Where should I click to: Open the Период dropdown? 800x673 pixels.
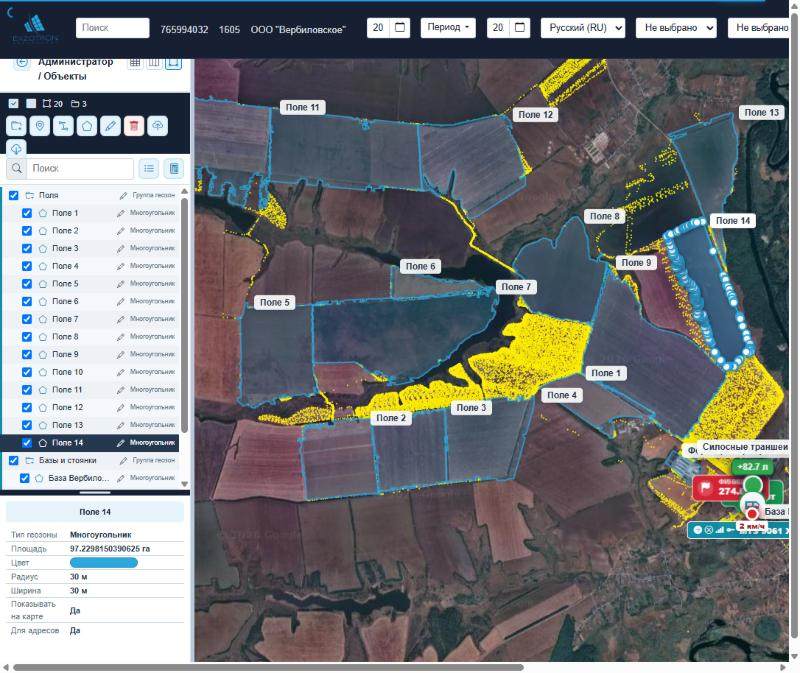coord(448,28)
